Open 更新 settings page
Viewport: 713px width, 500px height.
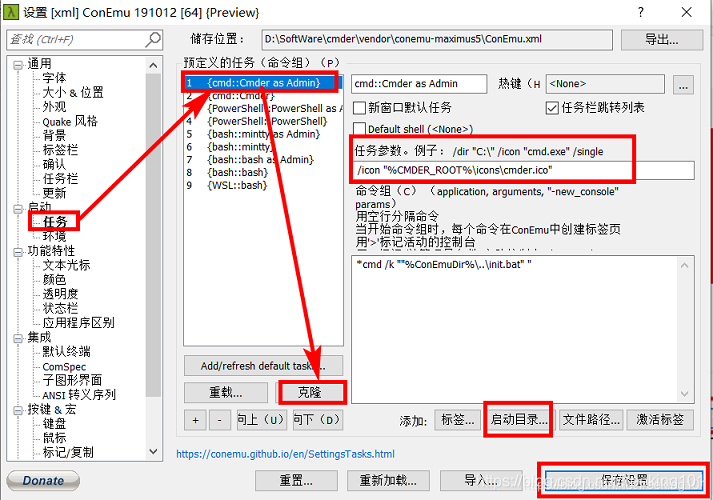click(x=54, y=193)
